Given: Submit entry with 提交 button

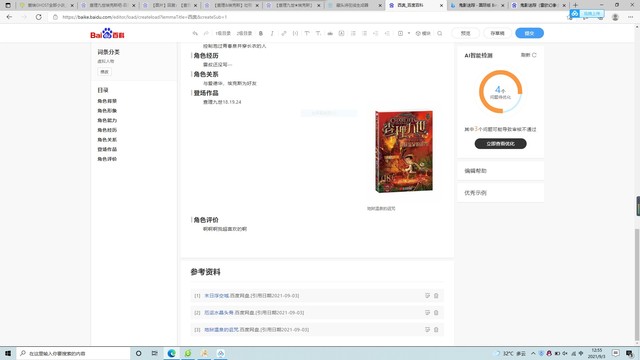Looking at the screenshot, I should click(529, 33).
